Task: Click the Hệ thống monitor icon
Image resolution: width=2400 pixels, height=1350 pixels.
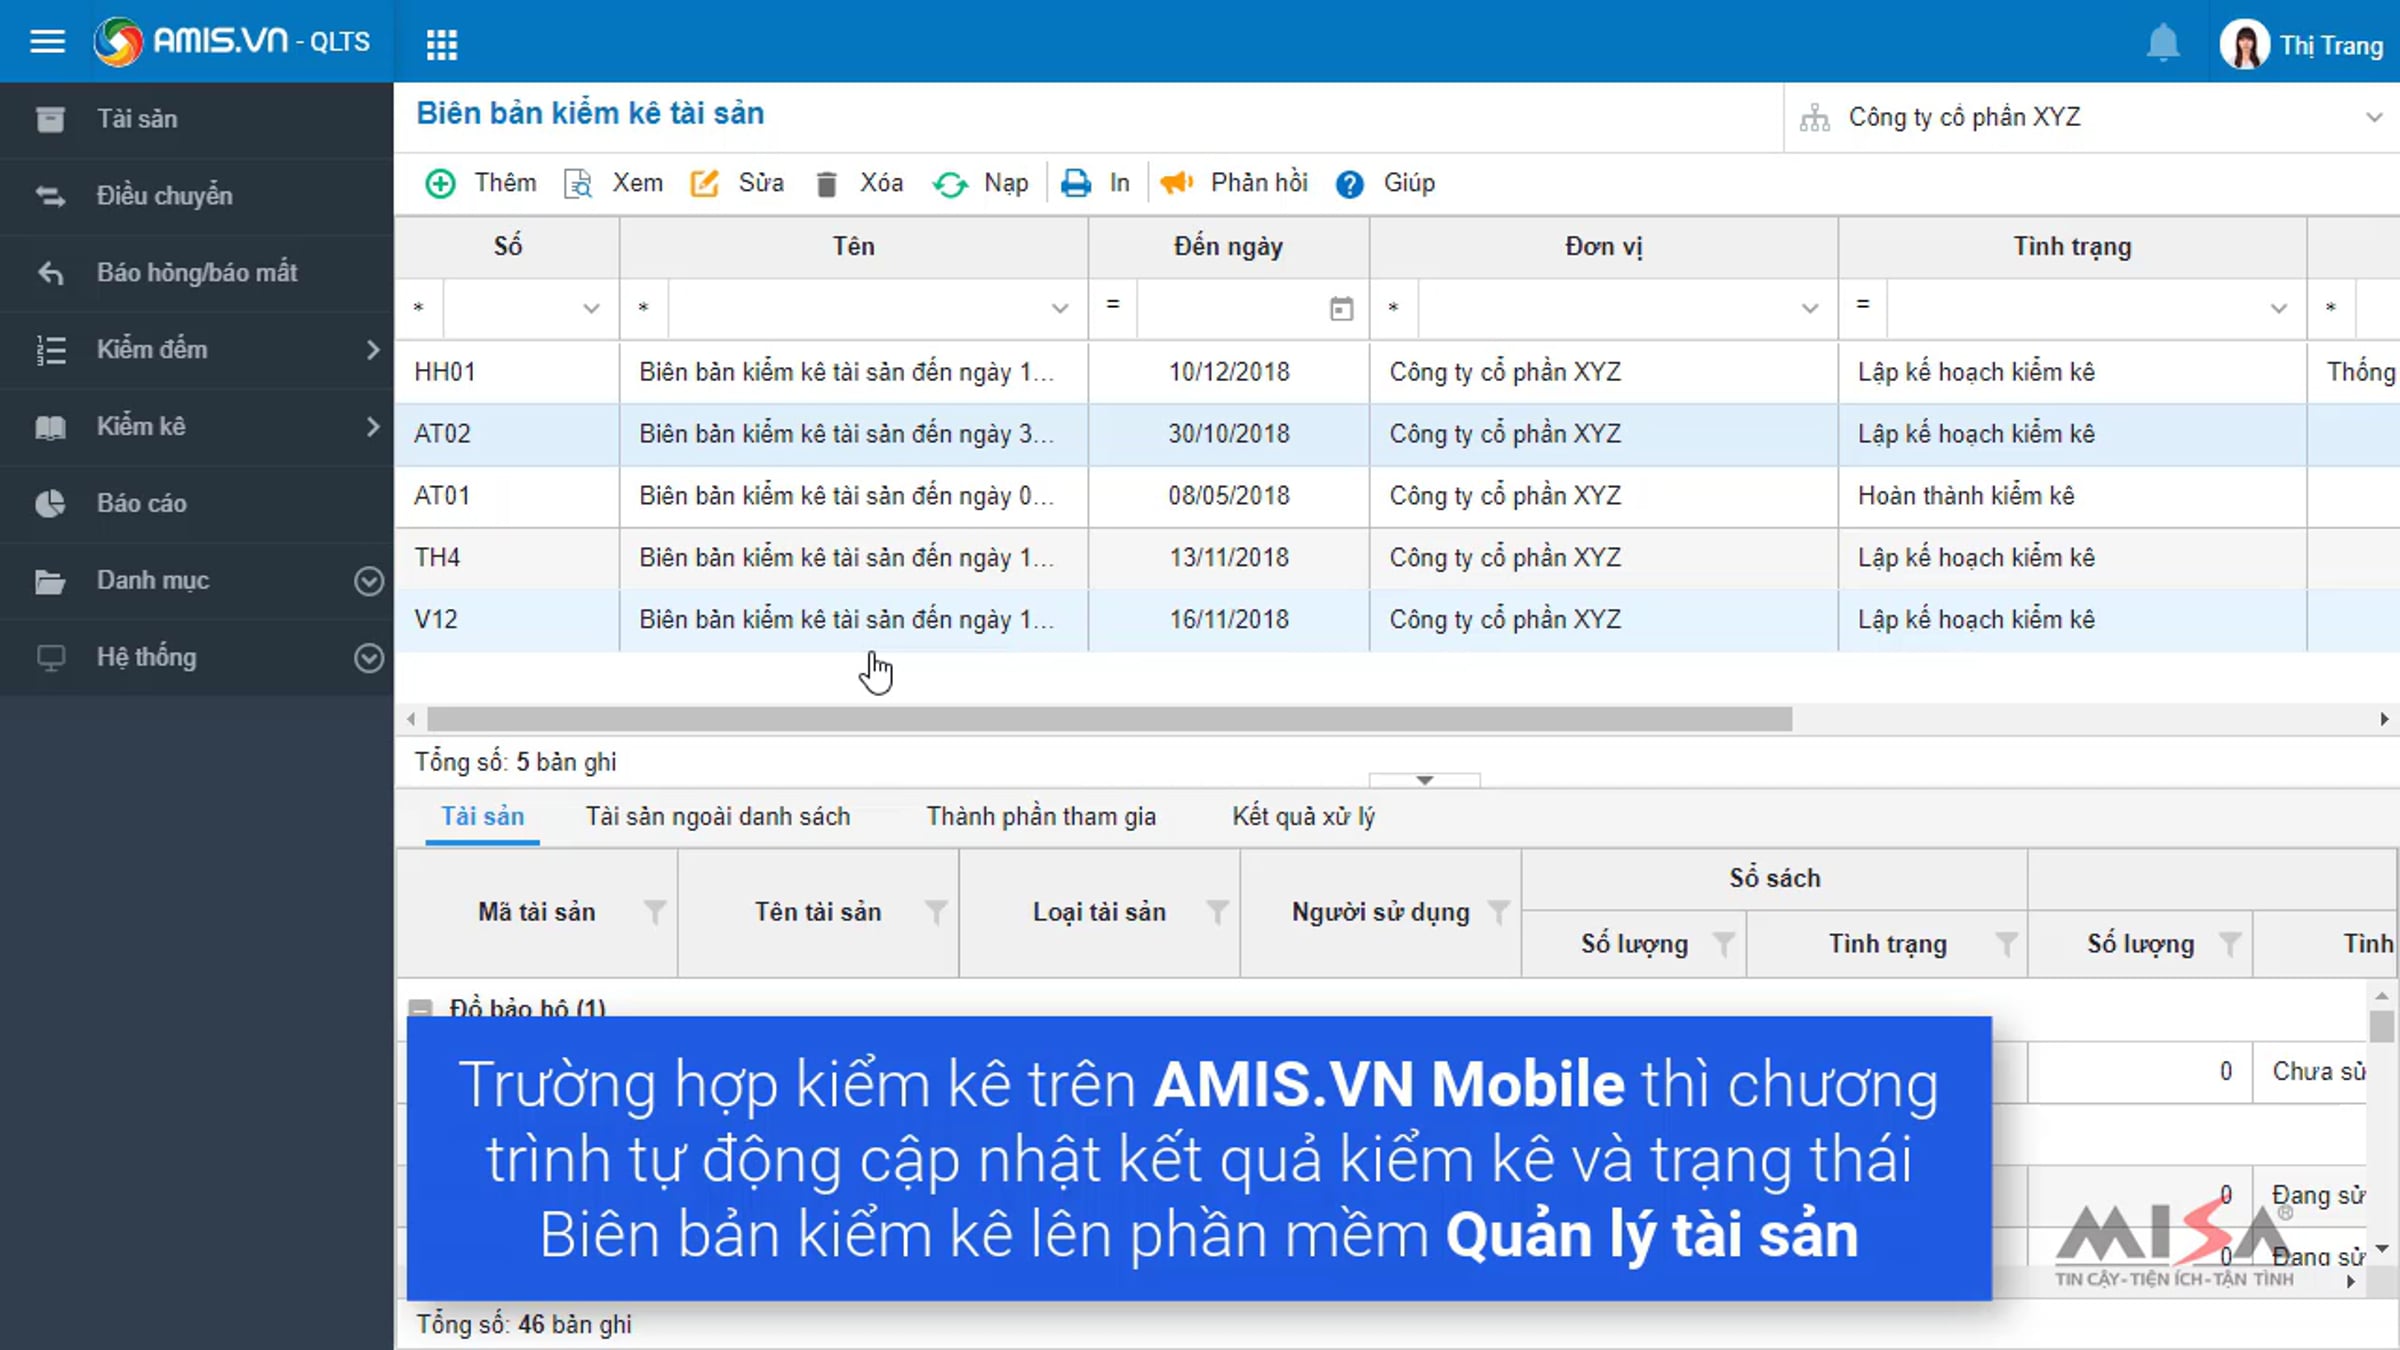Action: [50, 658]
